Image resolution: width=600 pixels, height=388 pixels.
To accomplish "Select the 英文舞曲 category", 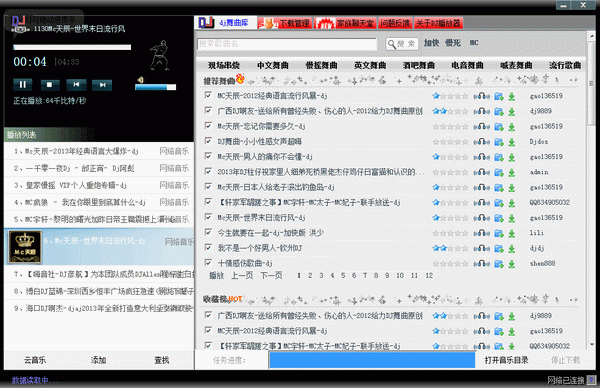I will pyautogui.click(x=370, y=65).
